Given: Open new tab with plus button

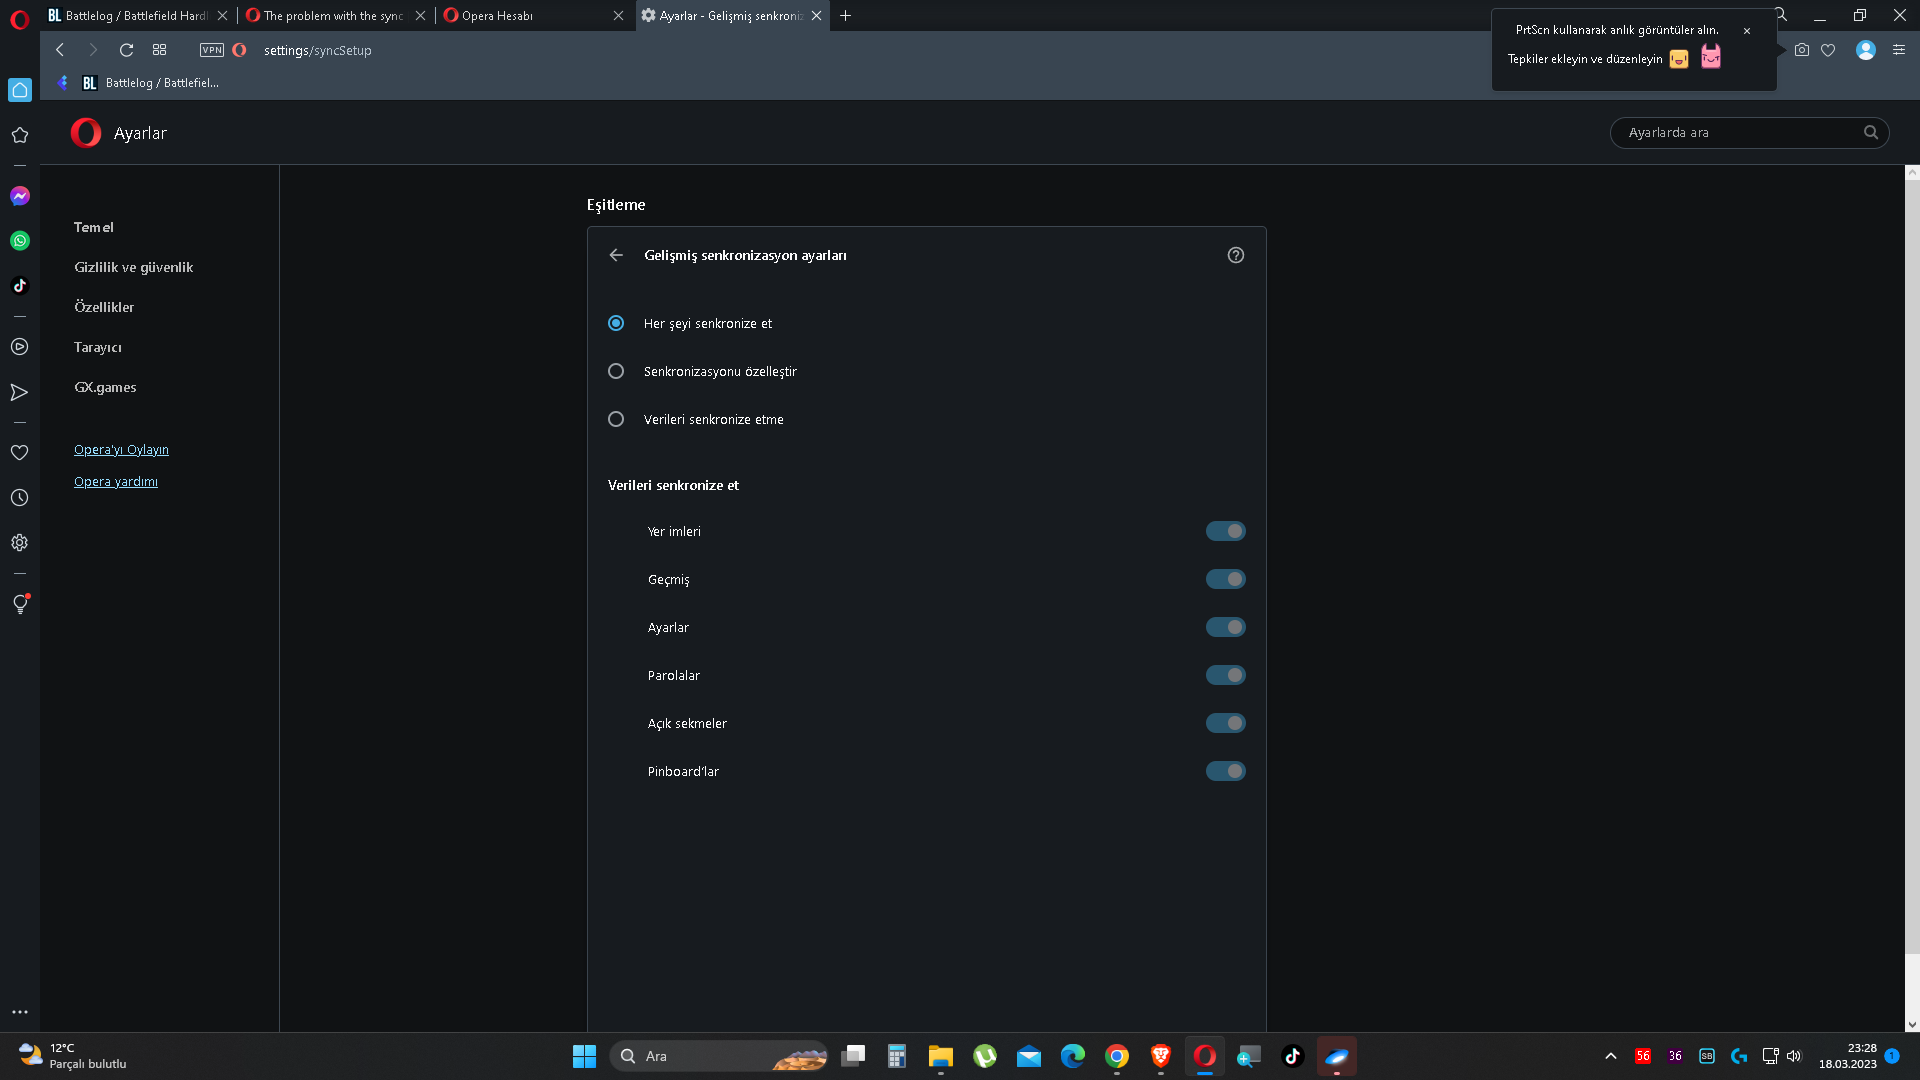Looking at the screenshot, I should click(x=846, y=15).
